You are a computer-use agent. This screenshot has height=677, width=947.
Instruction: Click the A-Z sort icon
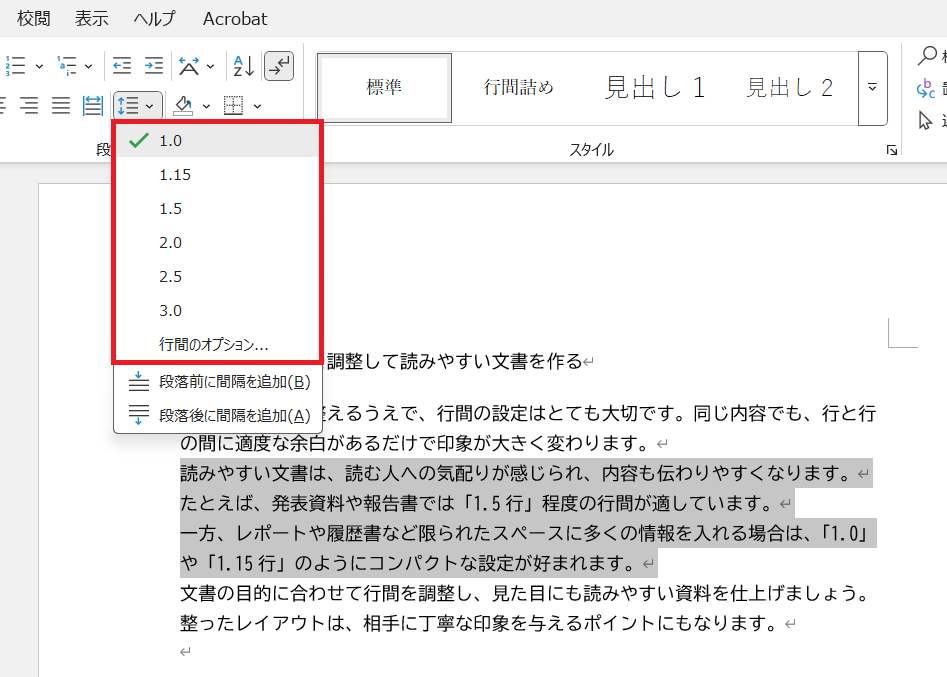(x=243, y=66)
